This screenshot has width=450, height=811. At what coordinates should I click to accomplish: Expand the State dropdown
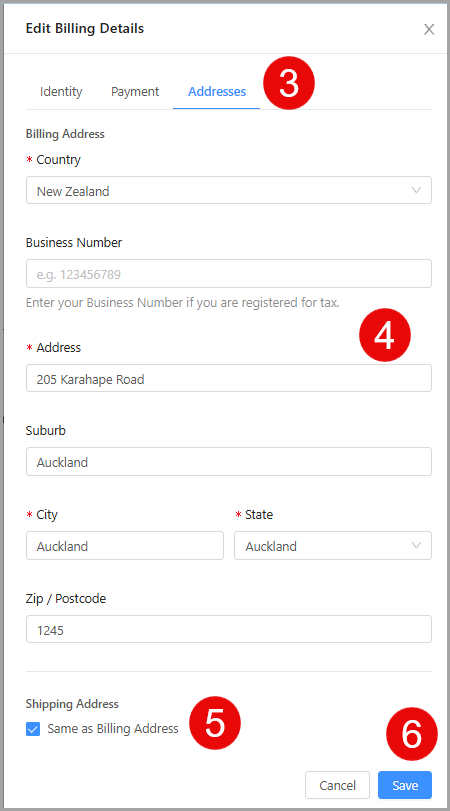[x=333, y=546]
